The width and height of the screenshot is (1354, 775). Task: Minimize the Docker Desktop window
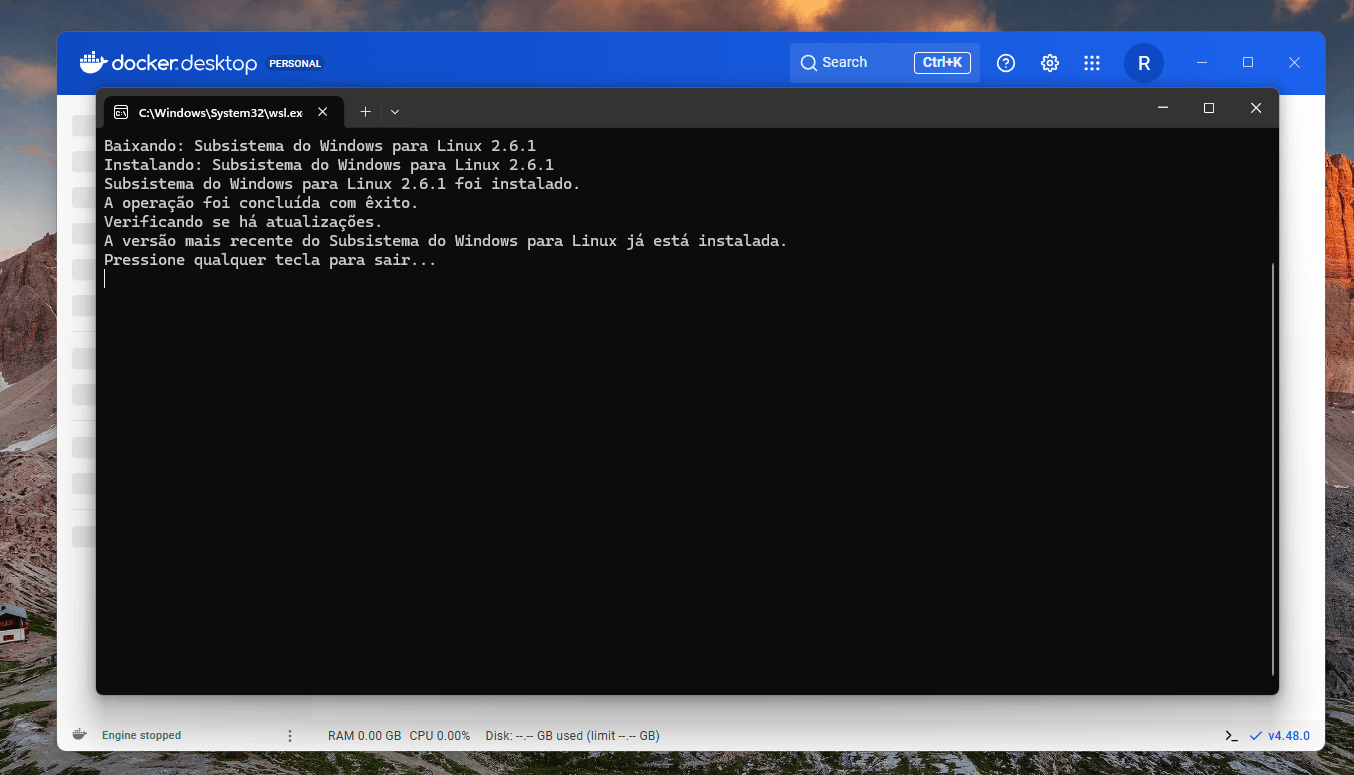[1201, 62]
